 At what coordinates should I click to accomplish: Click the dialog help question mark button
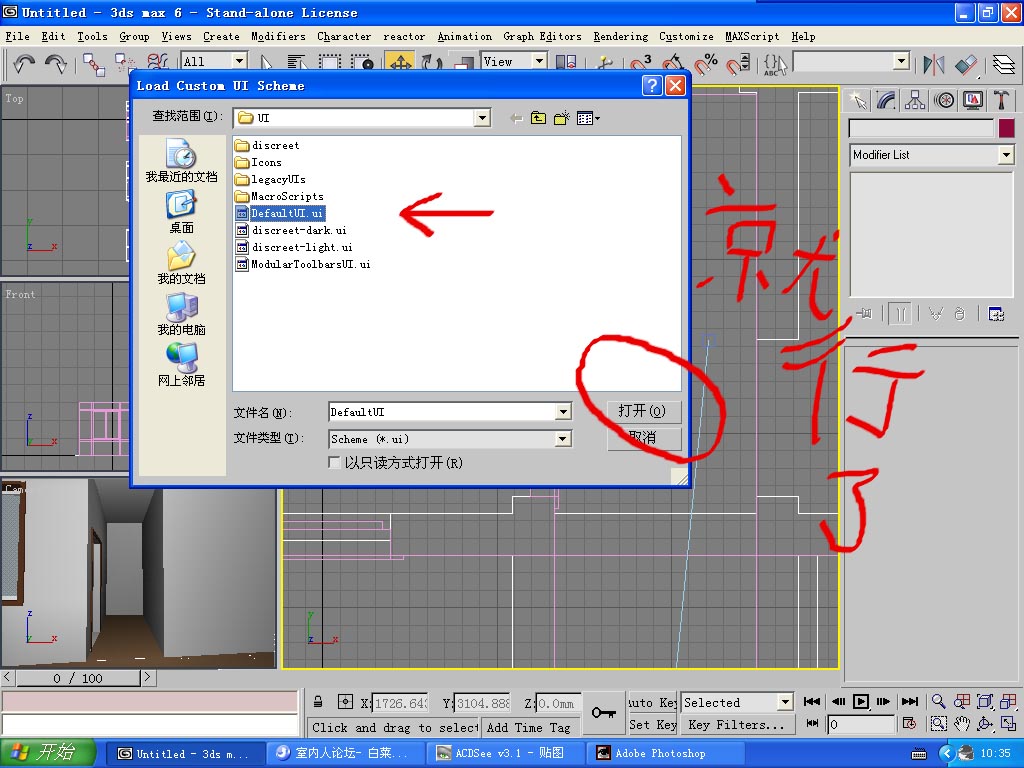point(652,86)
